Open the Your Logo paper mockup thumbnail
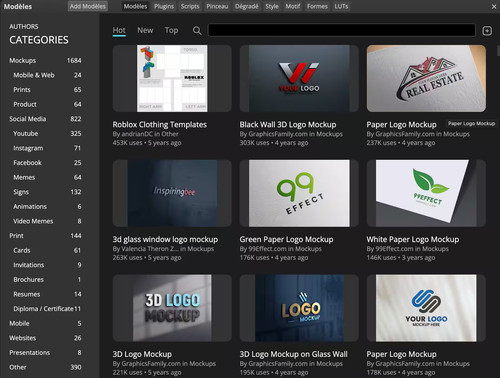The width and height of the screenshot is (500, 378). (426, 308)
